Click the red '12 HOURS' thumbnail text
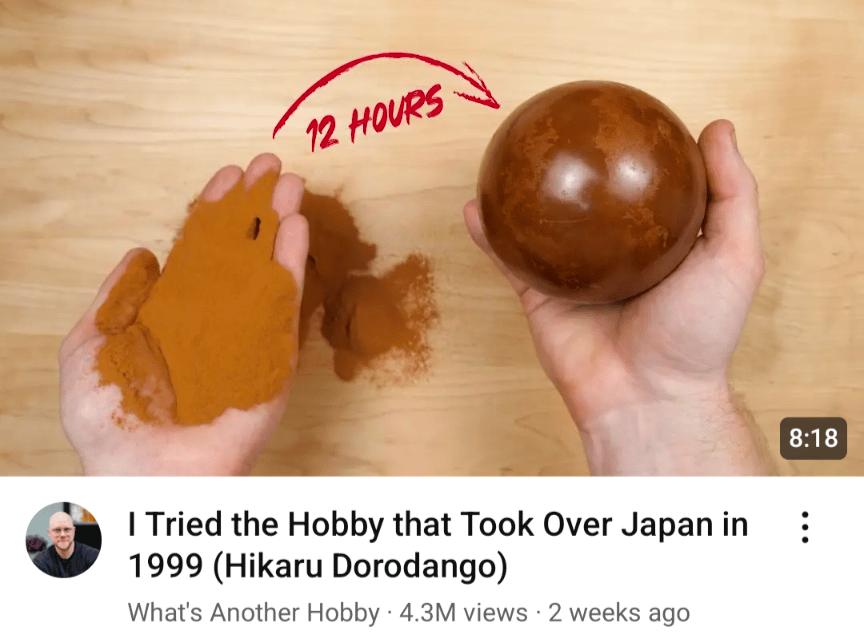 [x=375, y=117]
